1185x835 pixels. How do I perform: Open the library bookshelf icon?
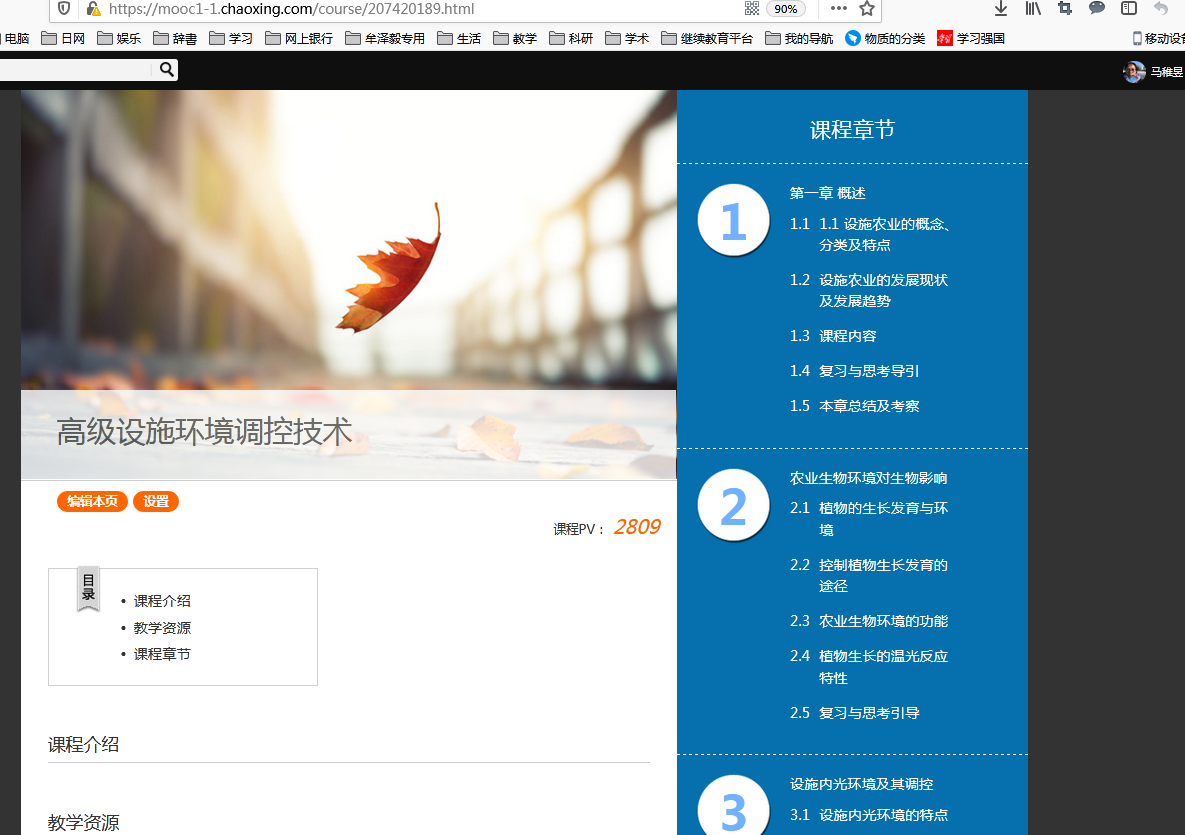pos(1033,9)
